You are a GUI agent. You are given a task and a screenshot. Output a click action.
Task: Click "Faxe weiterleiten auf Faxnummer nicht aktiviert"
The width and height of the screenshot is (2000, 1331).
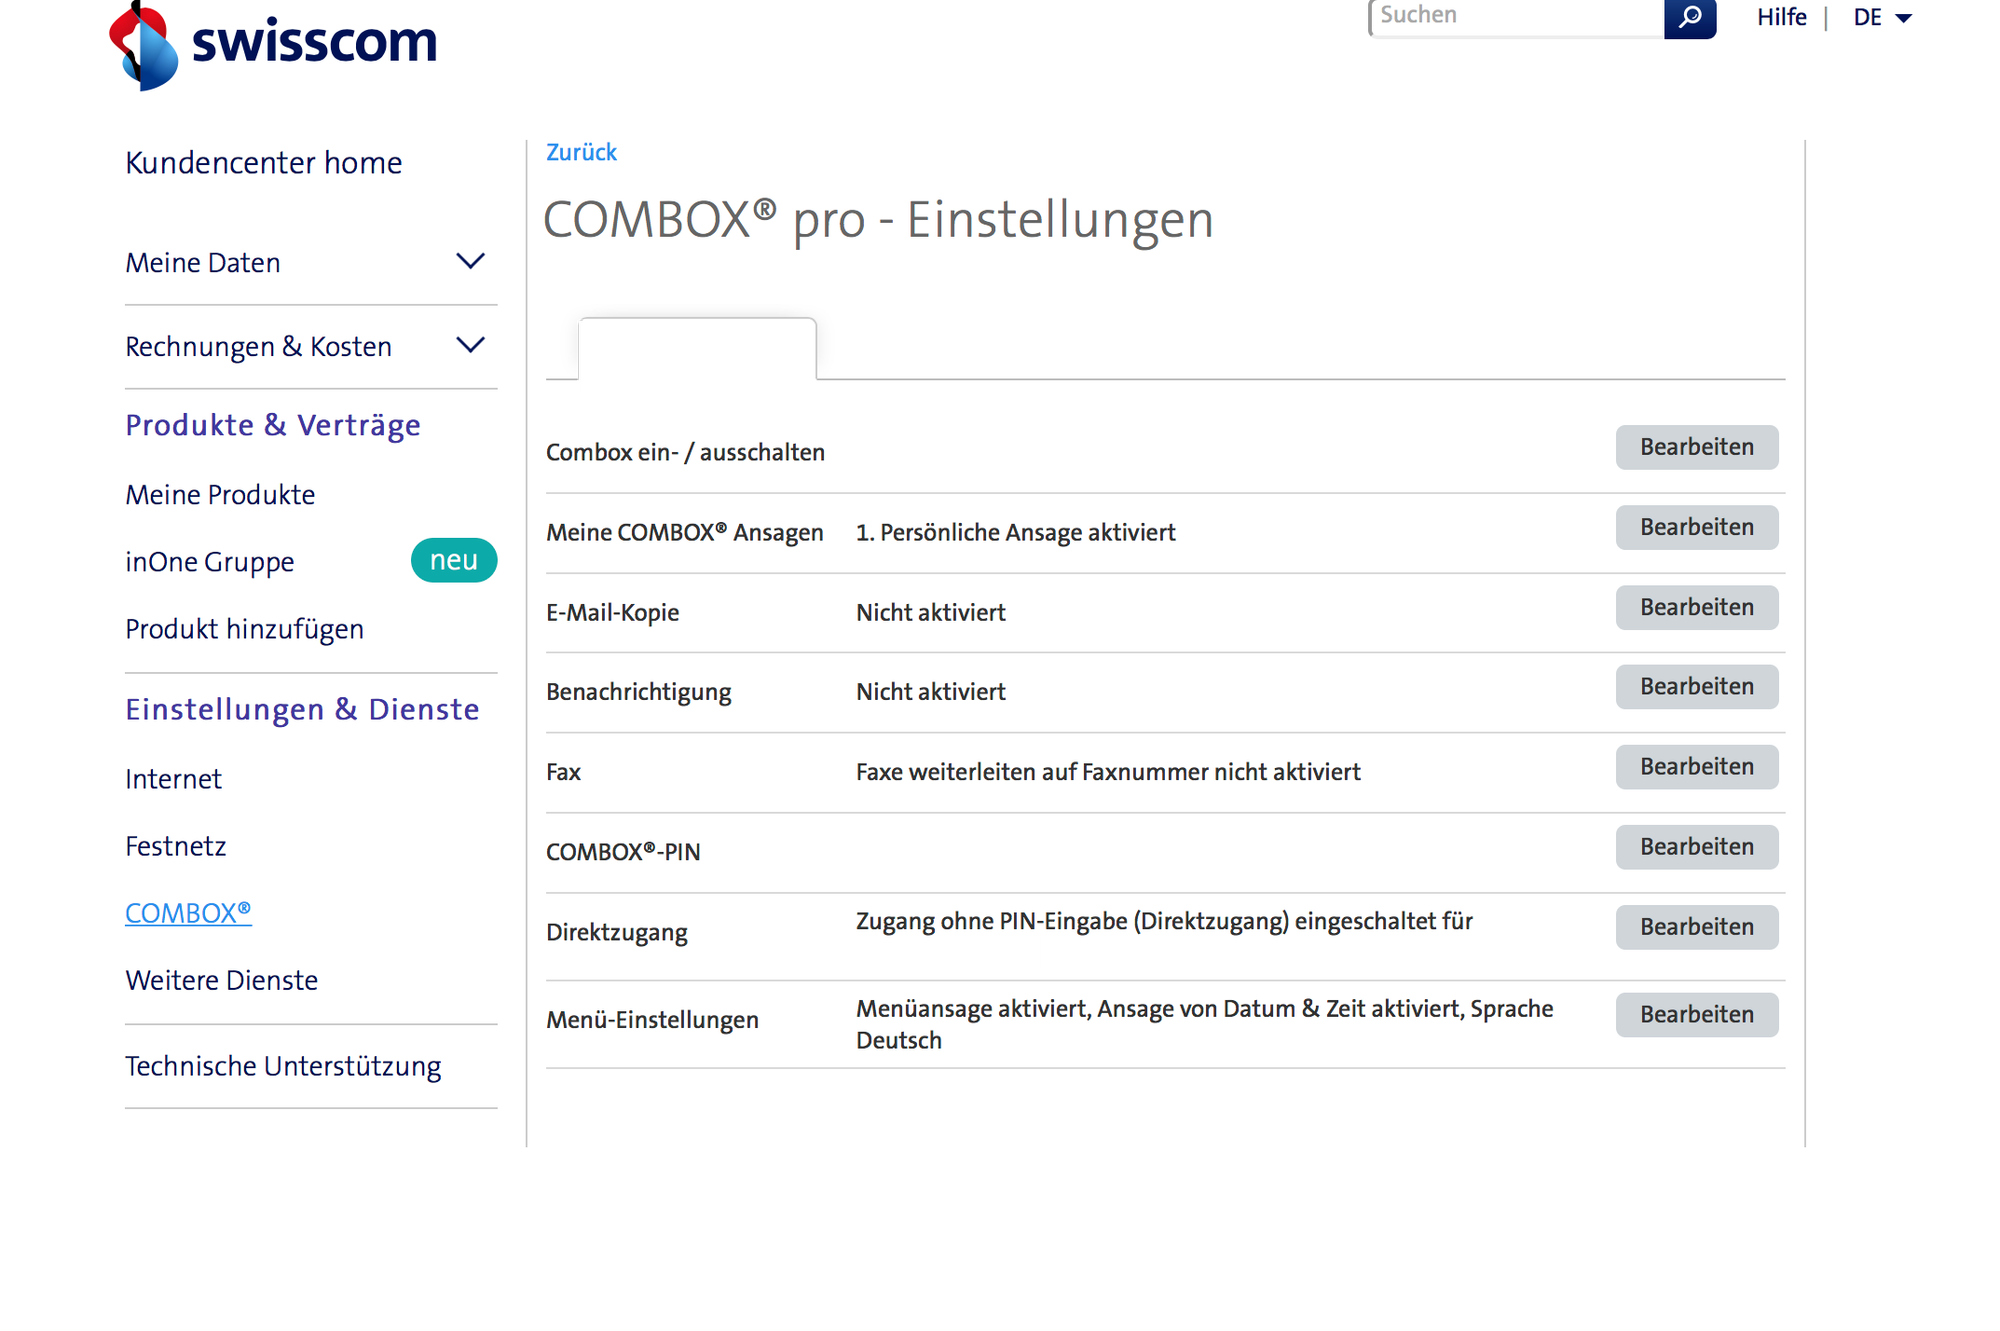(x=1108, y=772)
